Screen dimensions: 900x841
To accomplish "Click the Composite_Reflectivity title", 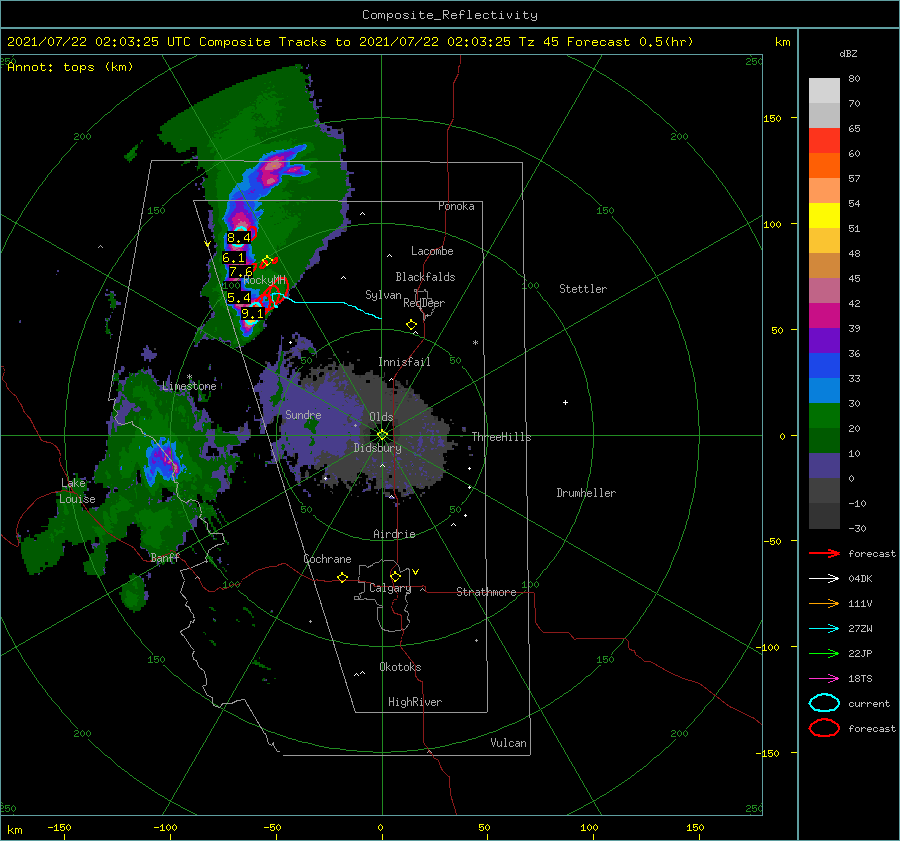I will click(x=450, y=15).
